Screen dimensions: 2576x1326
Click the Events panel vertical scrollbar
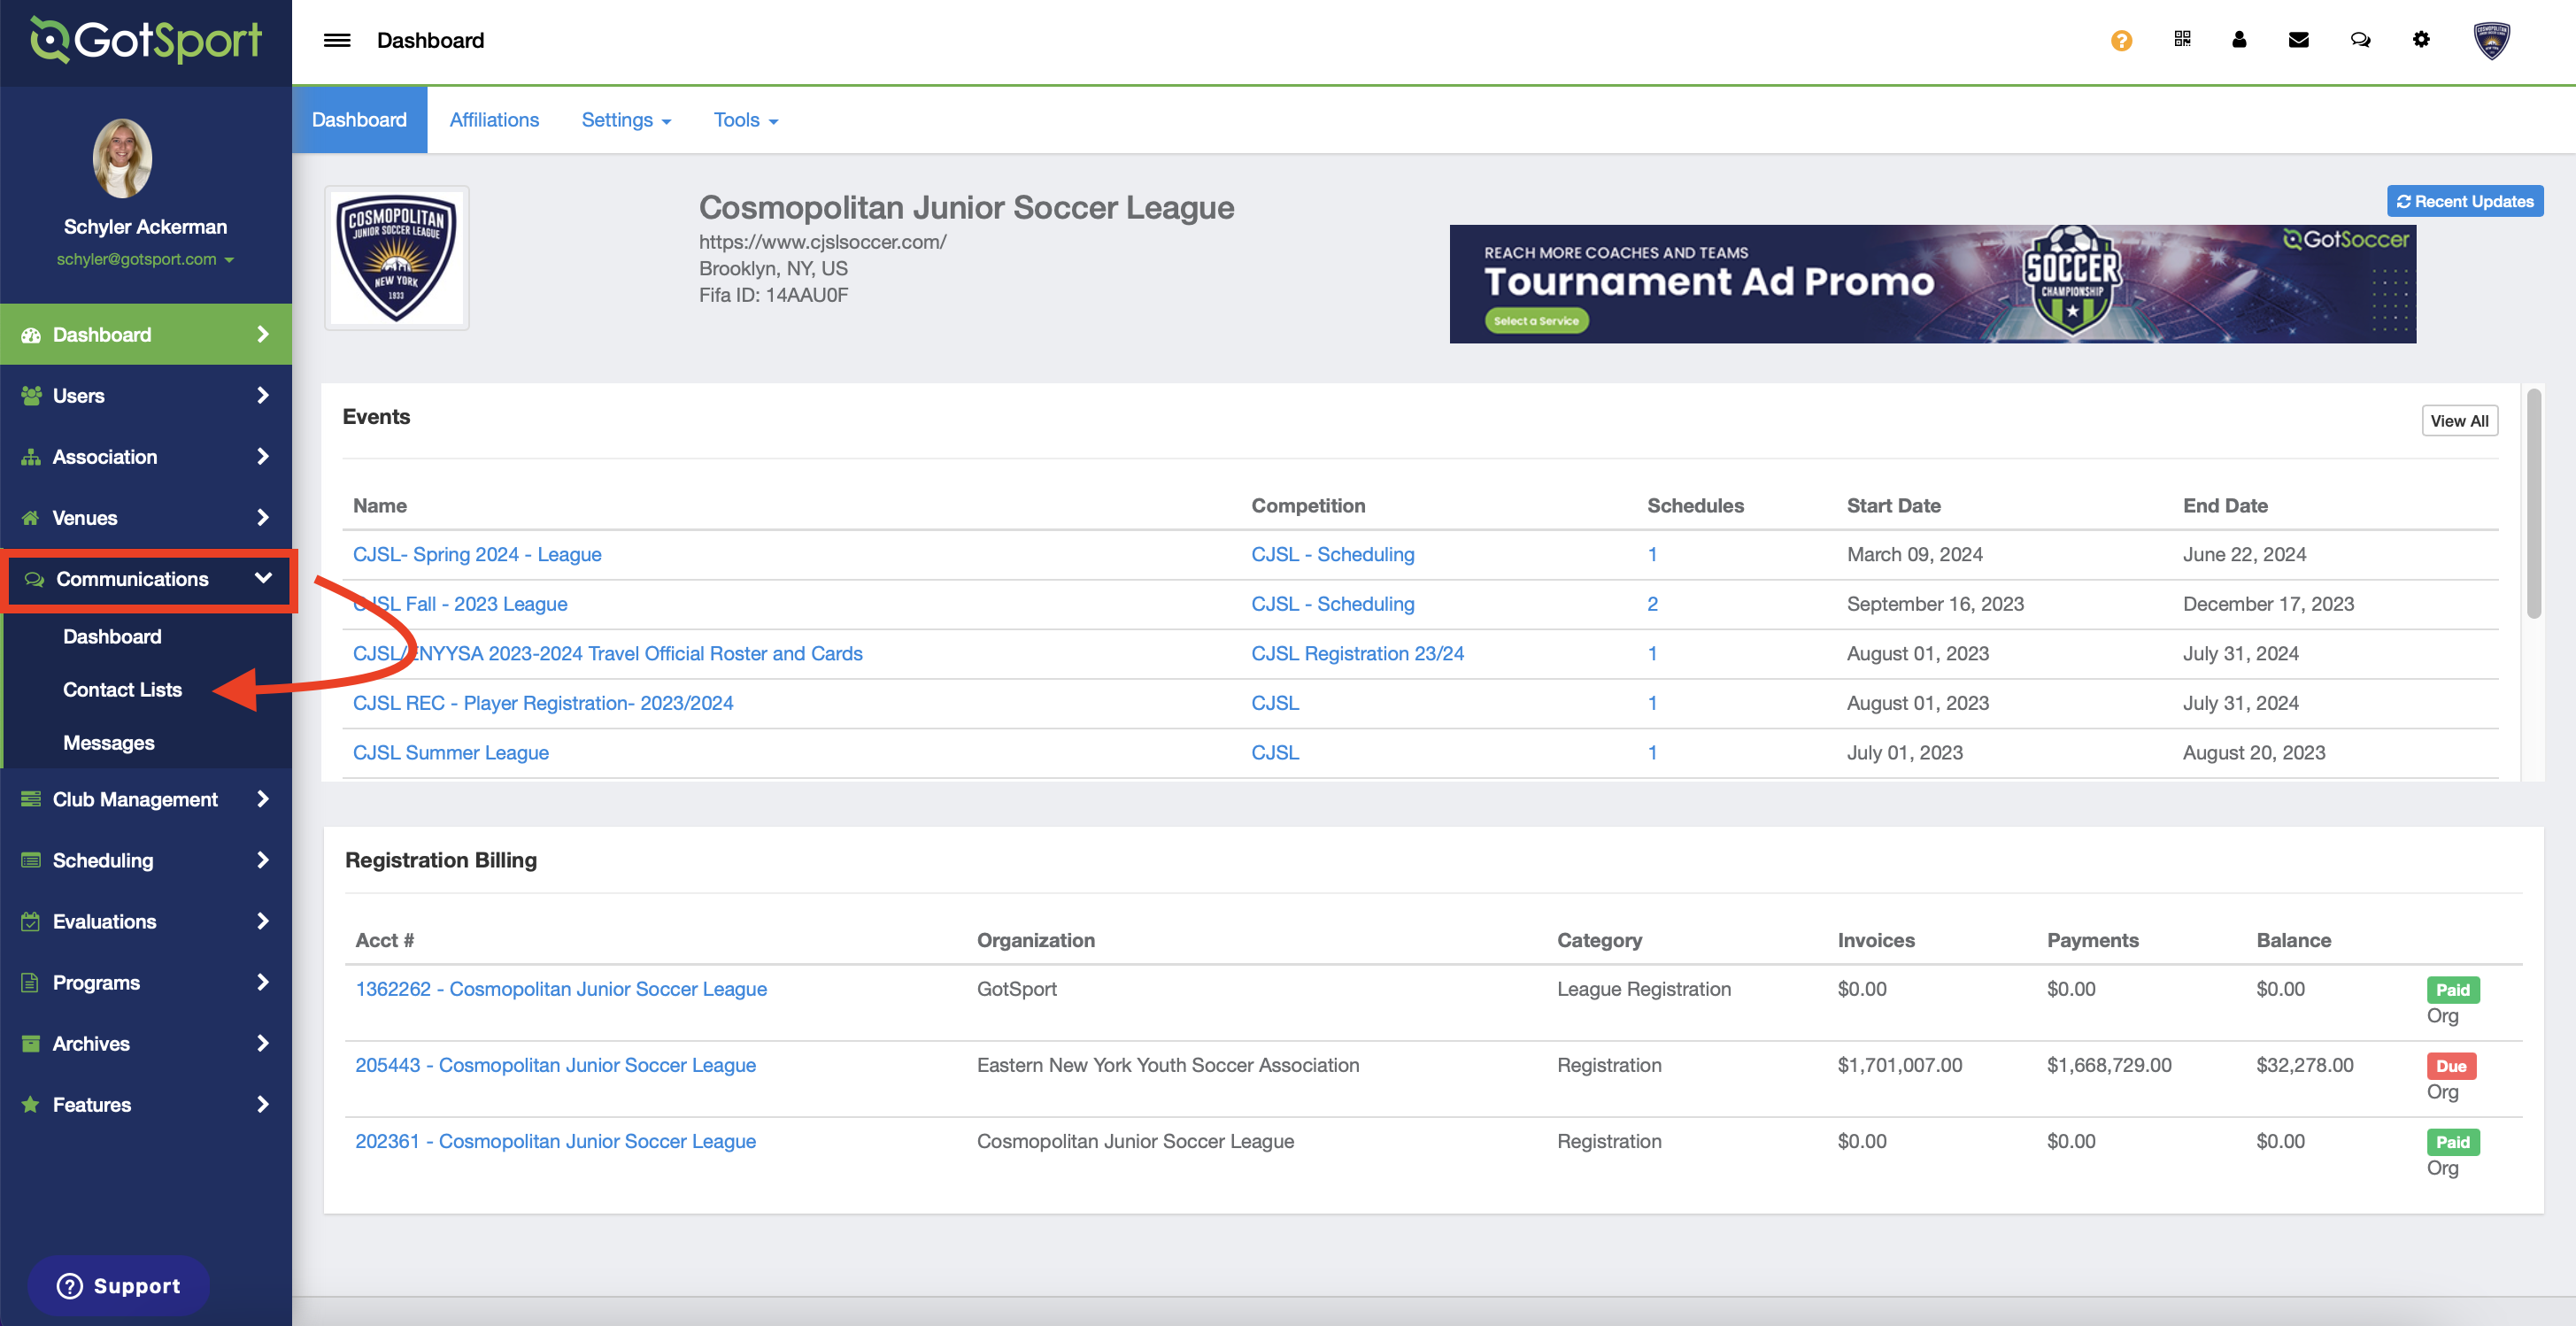click(2533, 503)
